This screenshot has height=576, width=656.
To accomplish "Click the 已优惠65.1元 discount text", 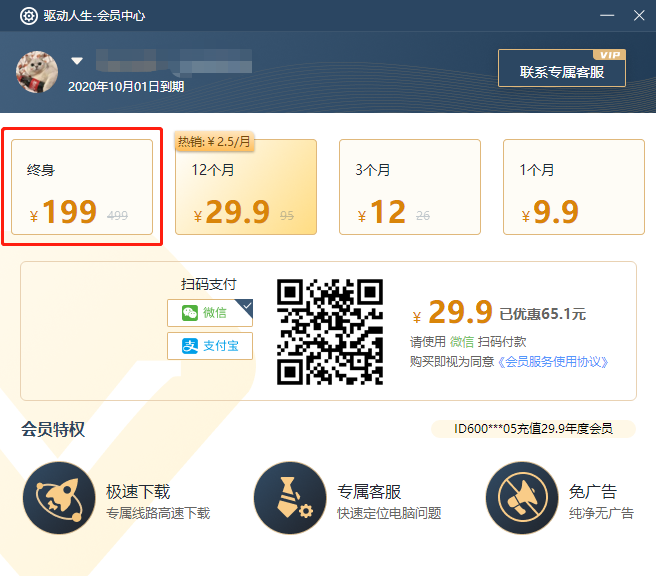I will [x=543, y=314].
